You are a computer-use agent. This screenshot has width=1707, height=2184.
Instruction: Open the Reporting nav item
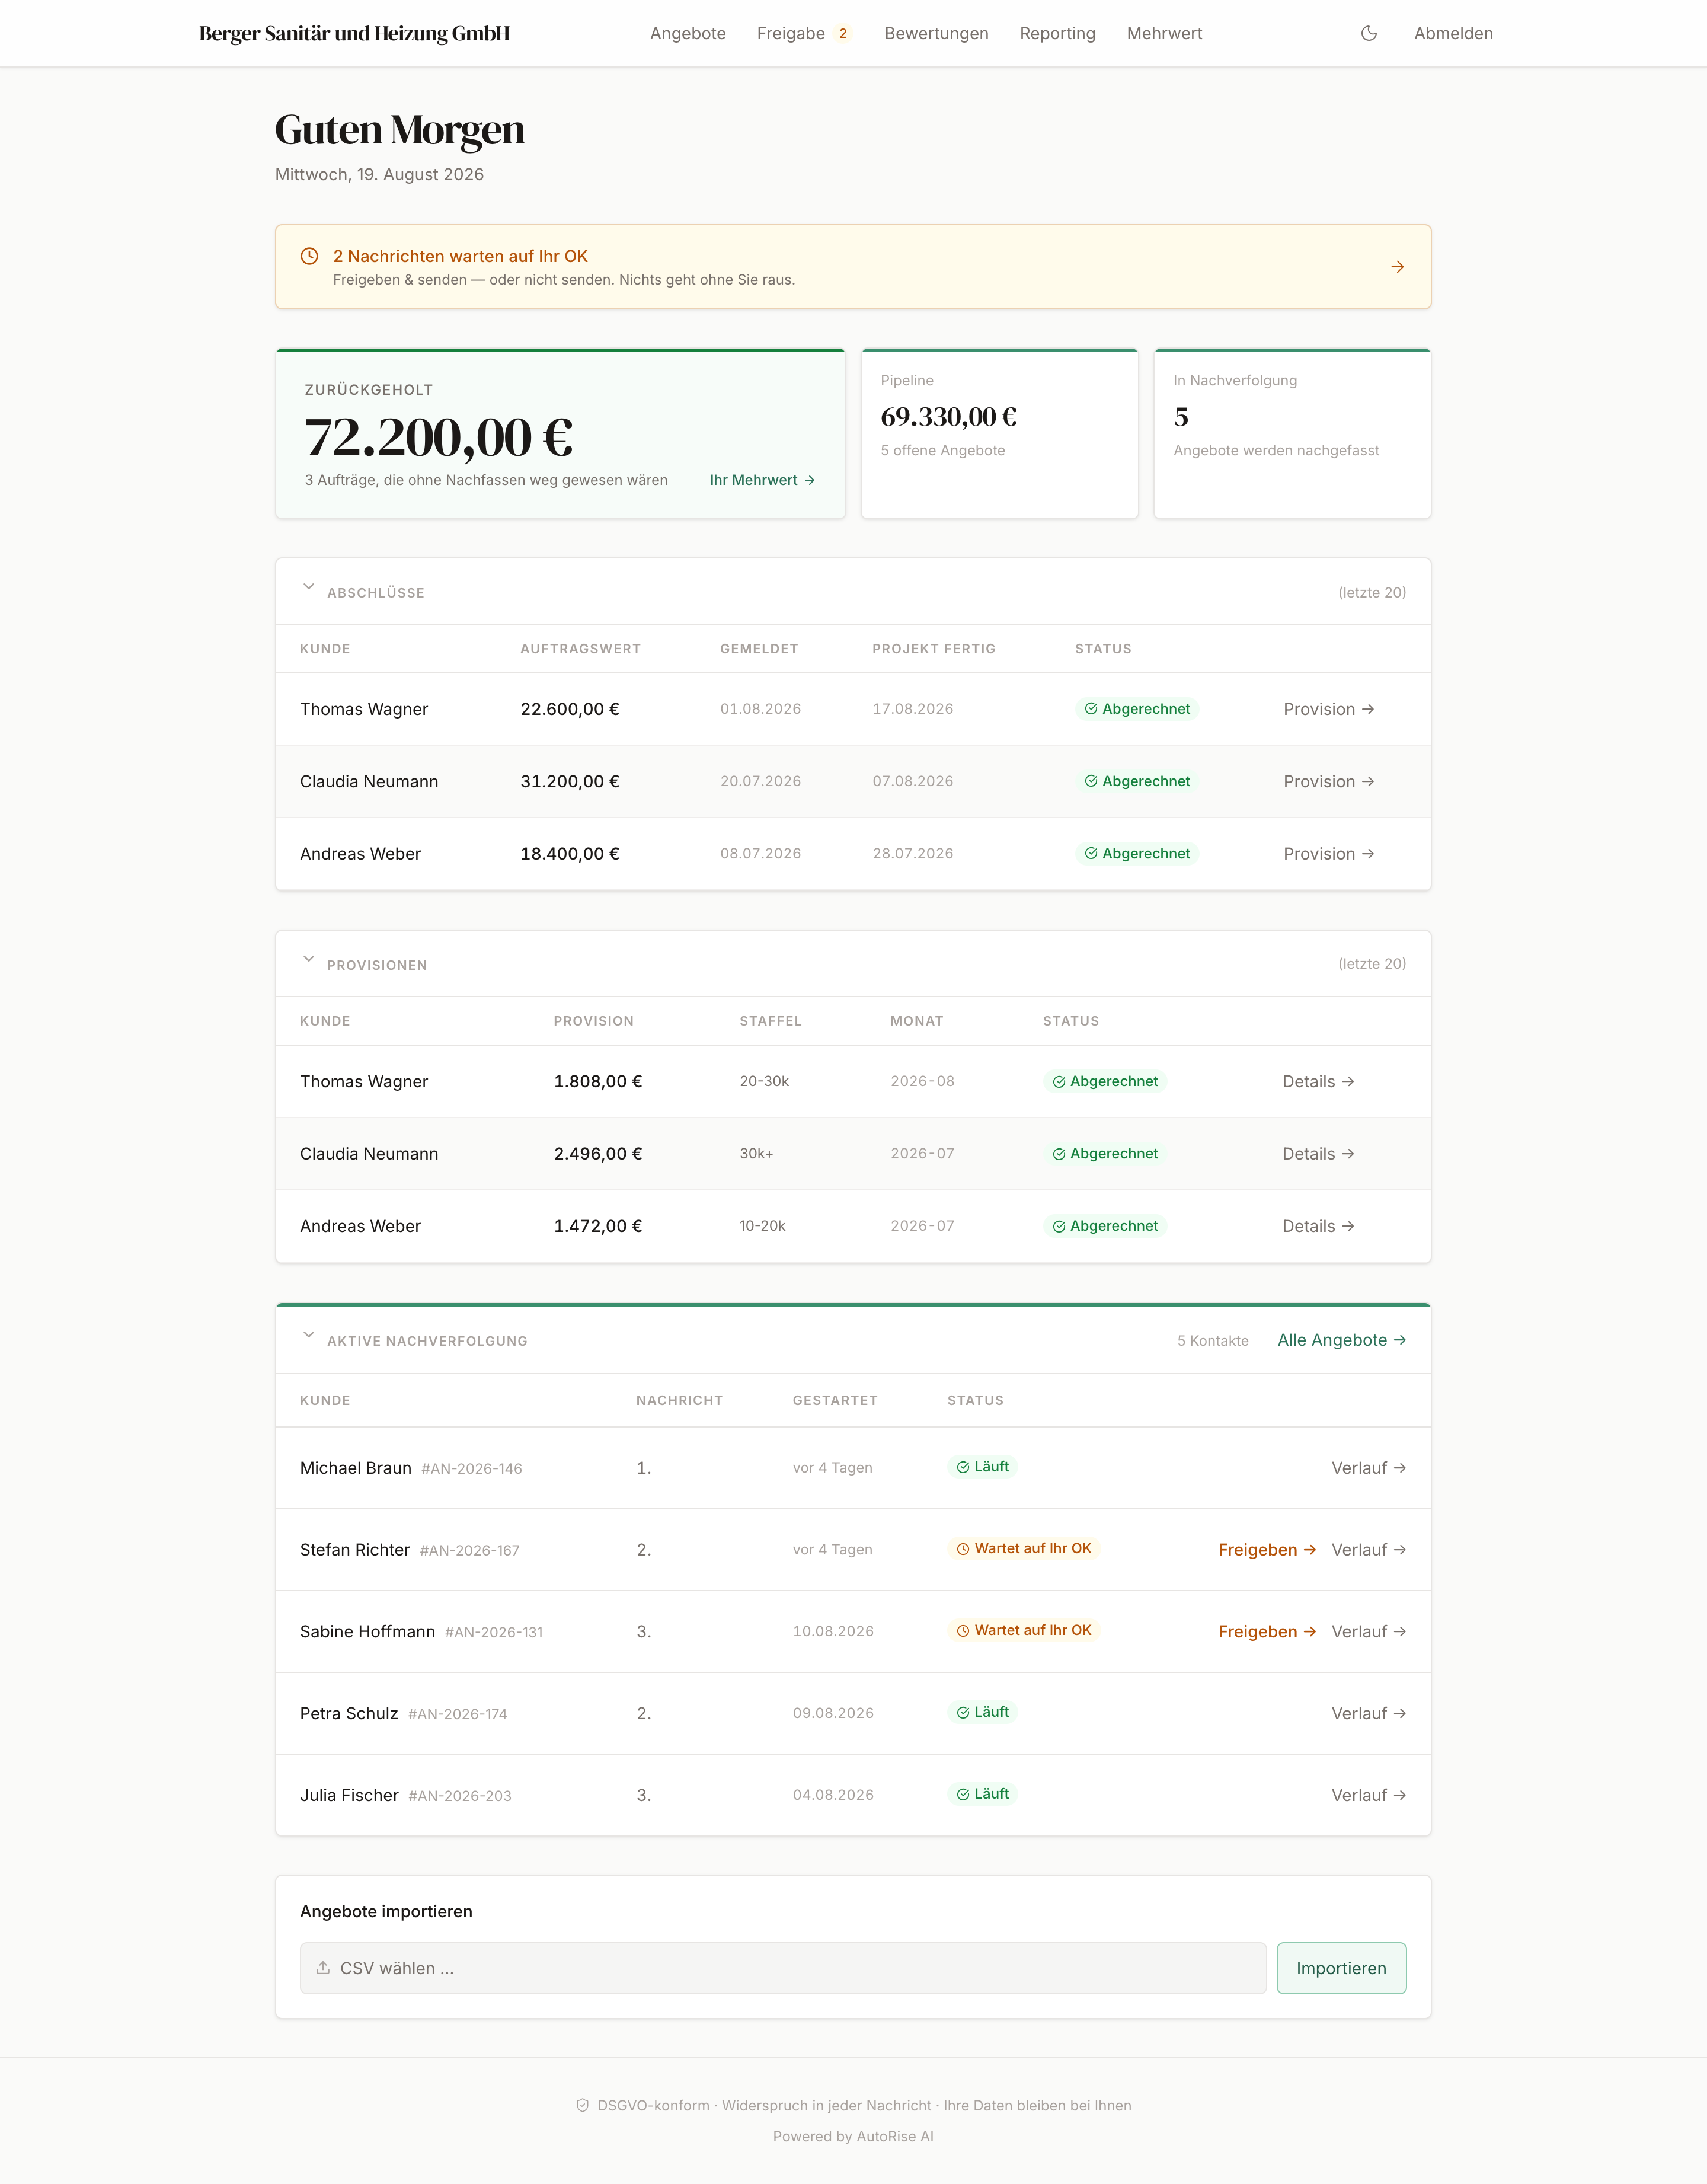(x=1057, y=33)
